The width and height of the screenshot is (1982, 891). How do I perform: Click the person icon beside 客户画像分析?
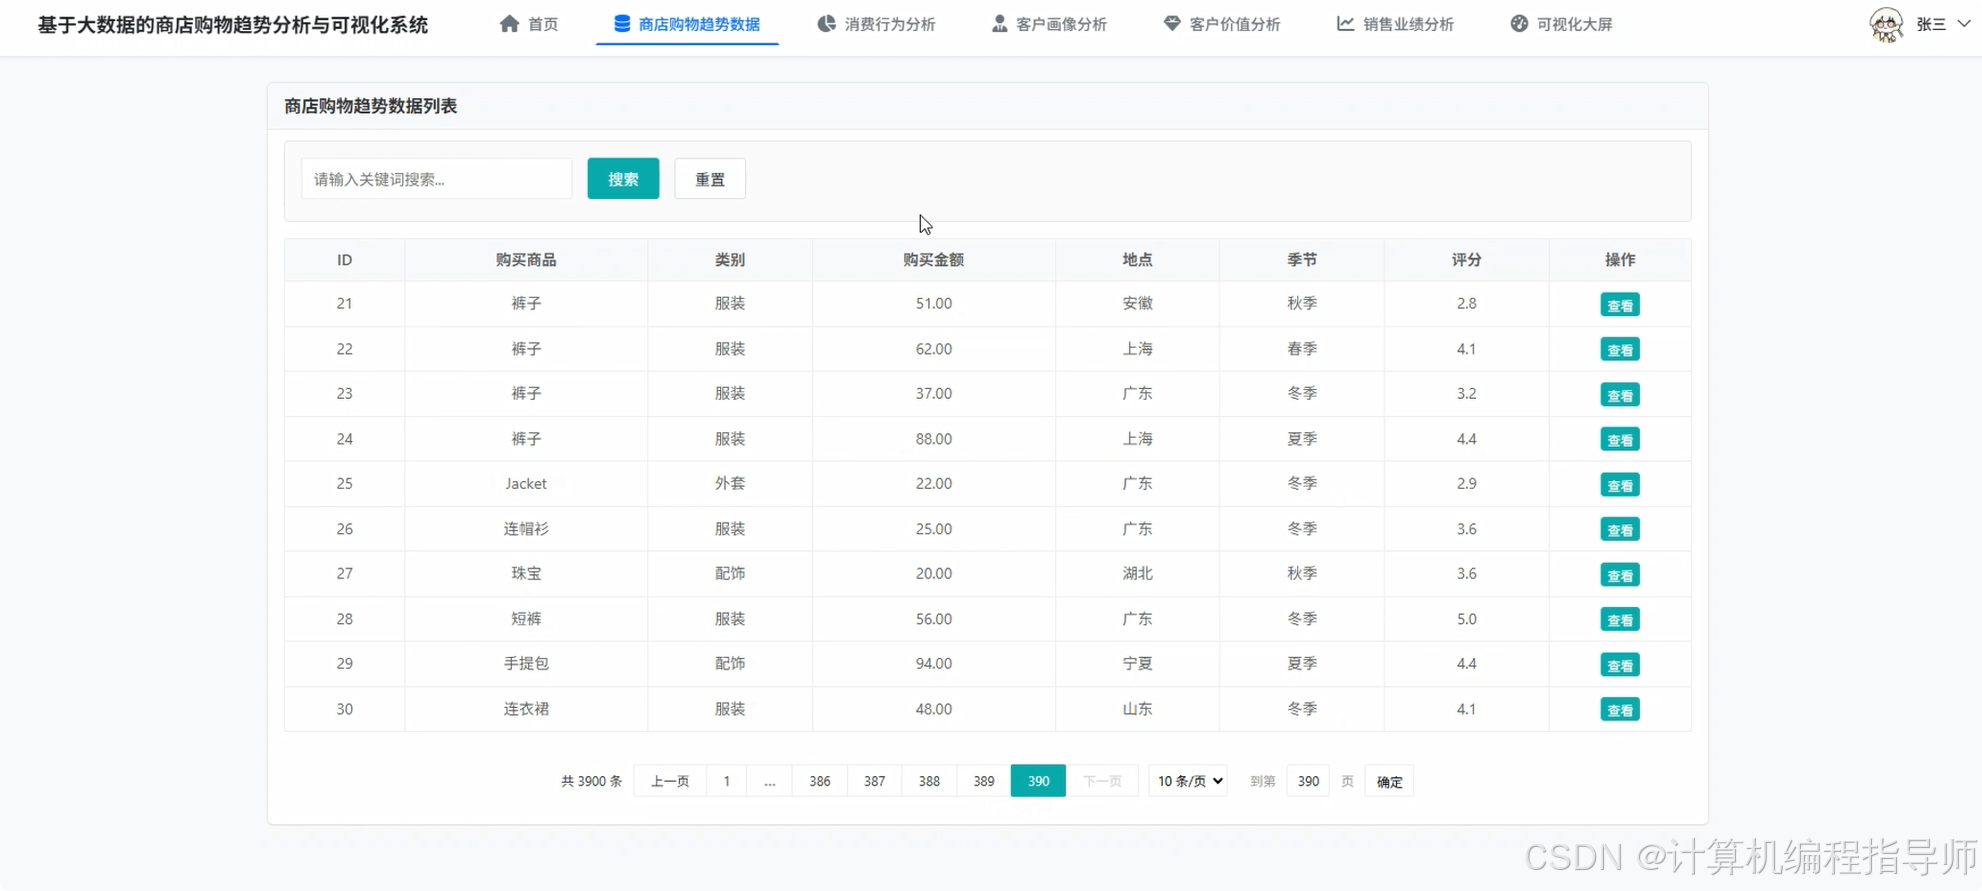tap(999, 23)
